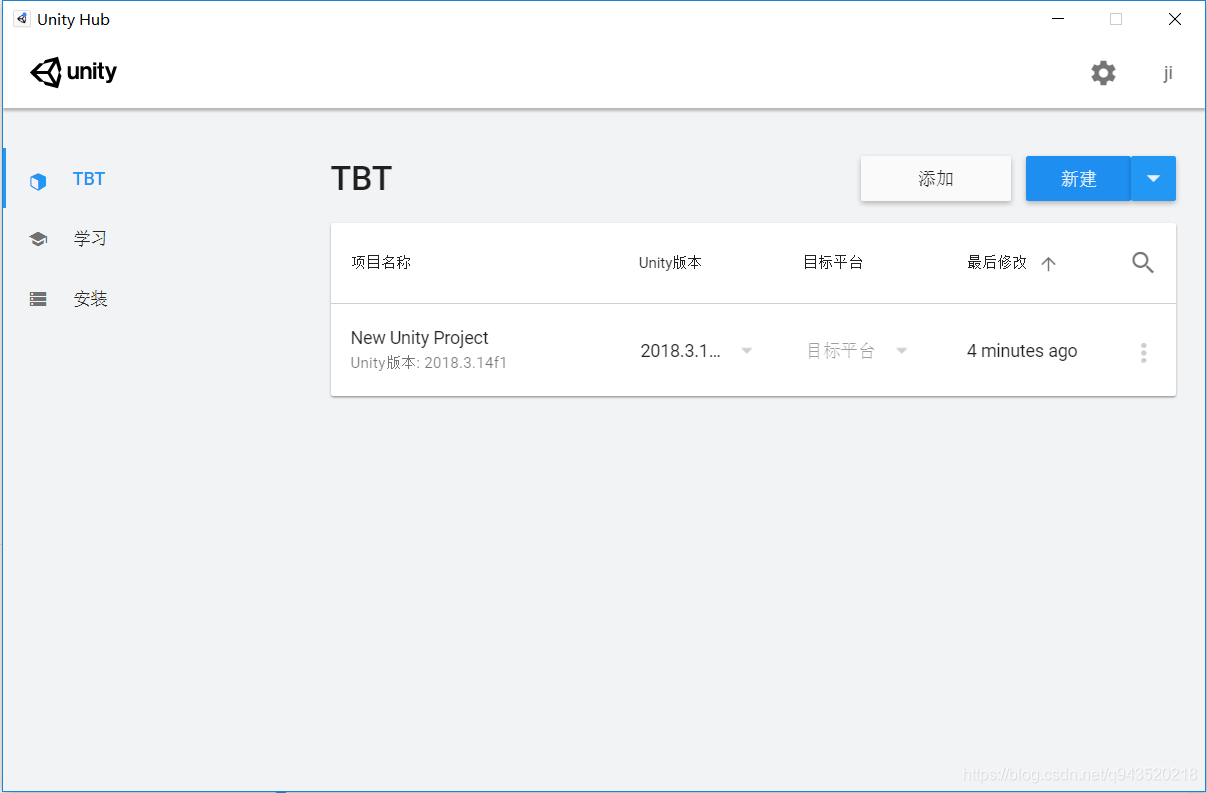The image size is (1207, 793).
Task: Minimize the Unity Hub window
Action: click(x=1057, y=19)
